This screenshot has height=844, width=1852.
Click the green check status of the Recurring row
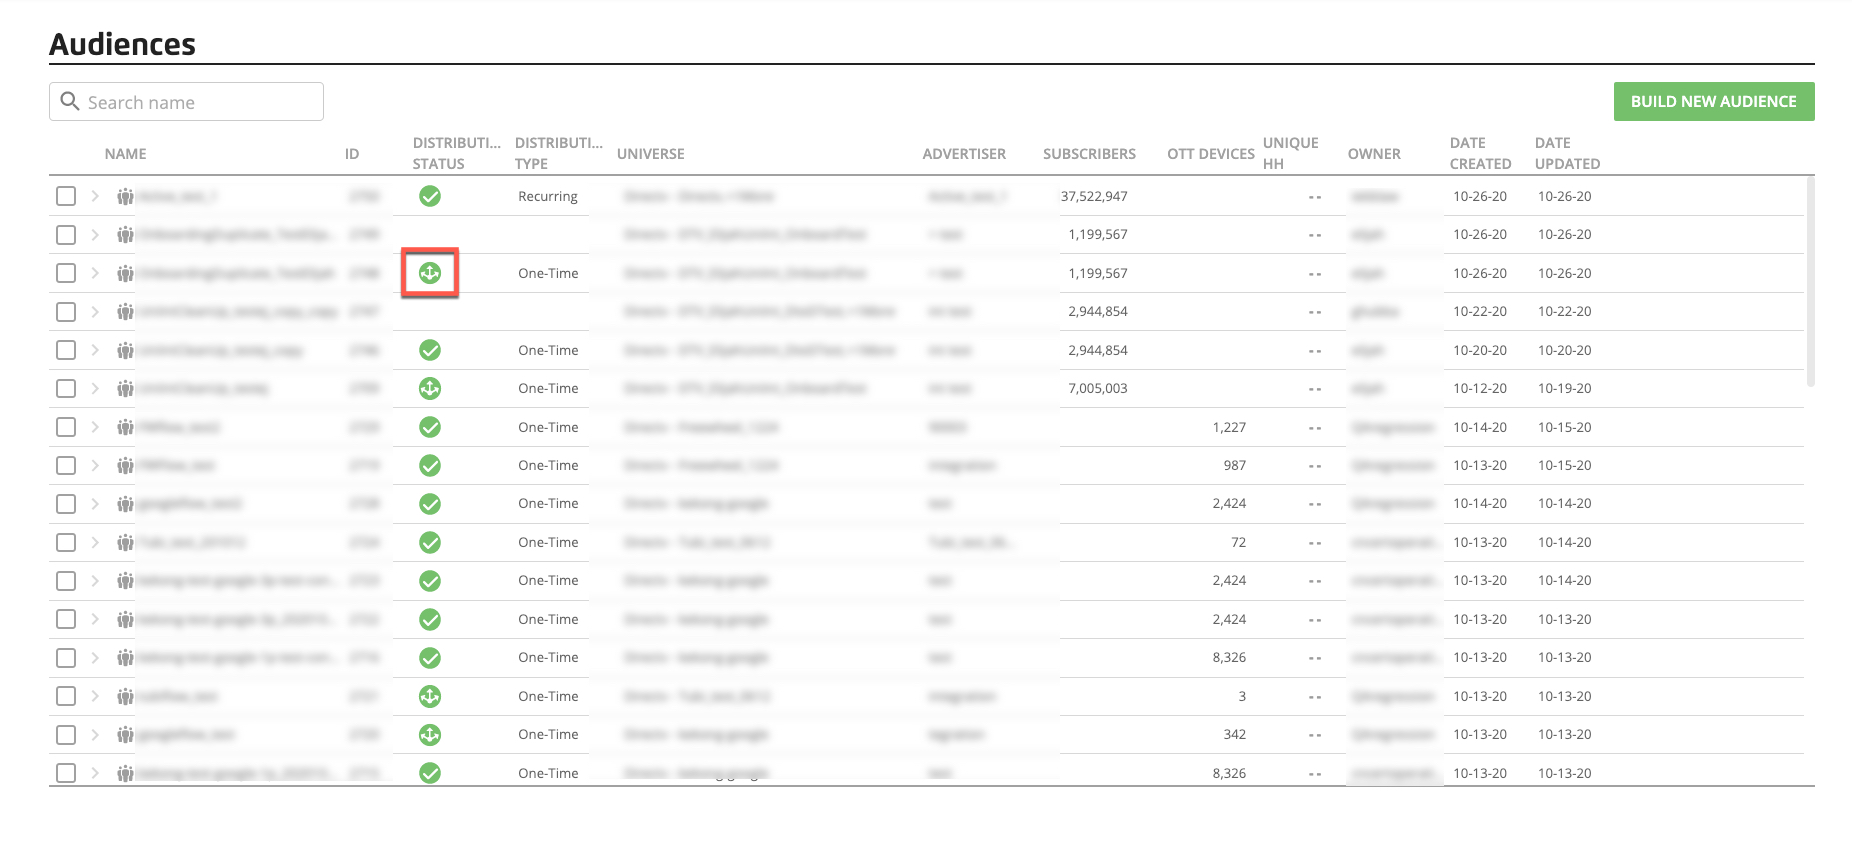(430, 196)
